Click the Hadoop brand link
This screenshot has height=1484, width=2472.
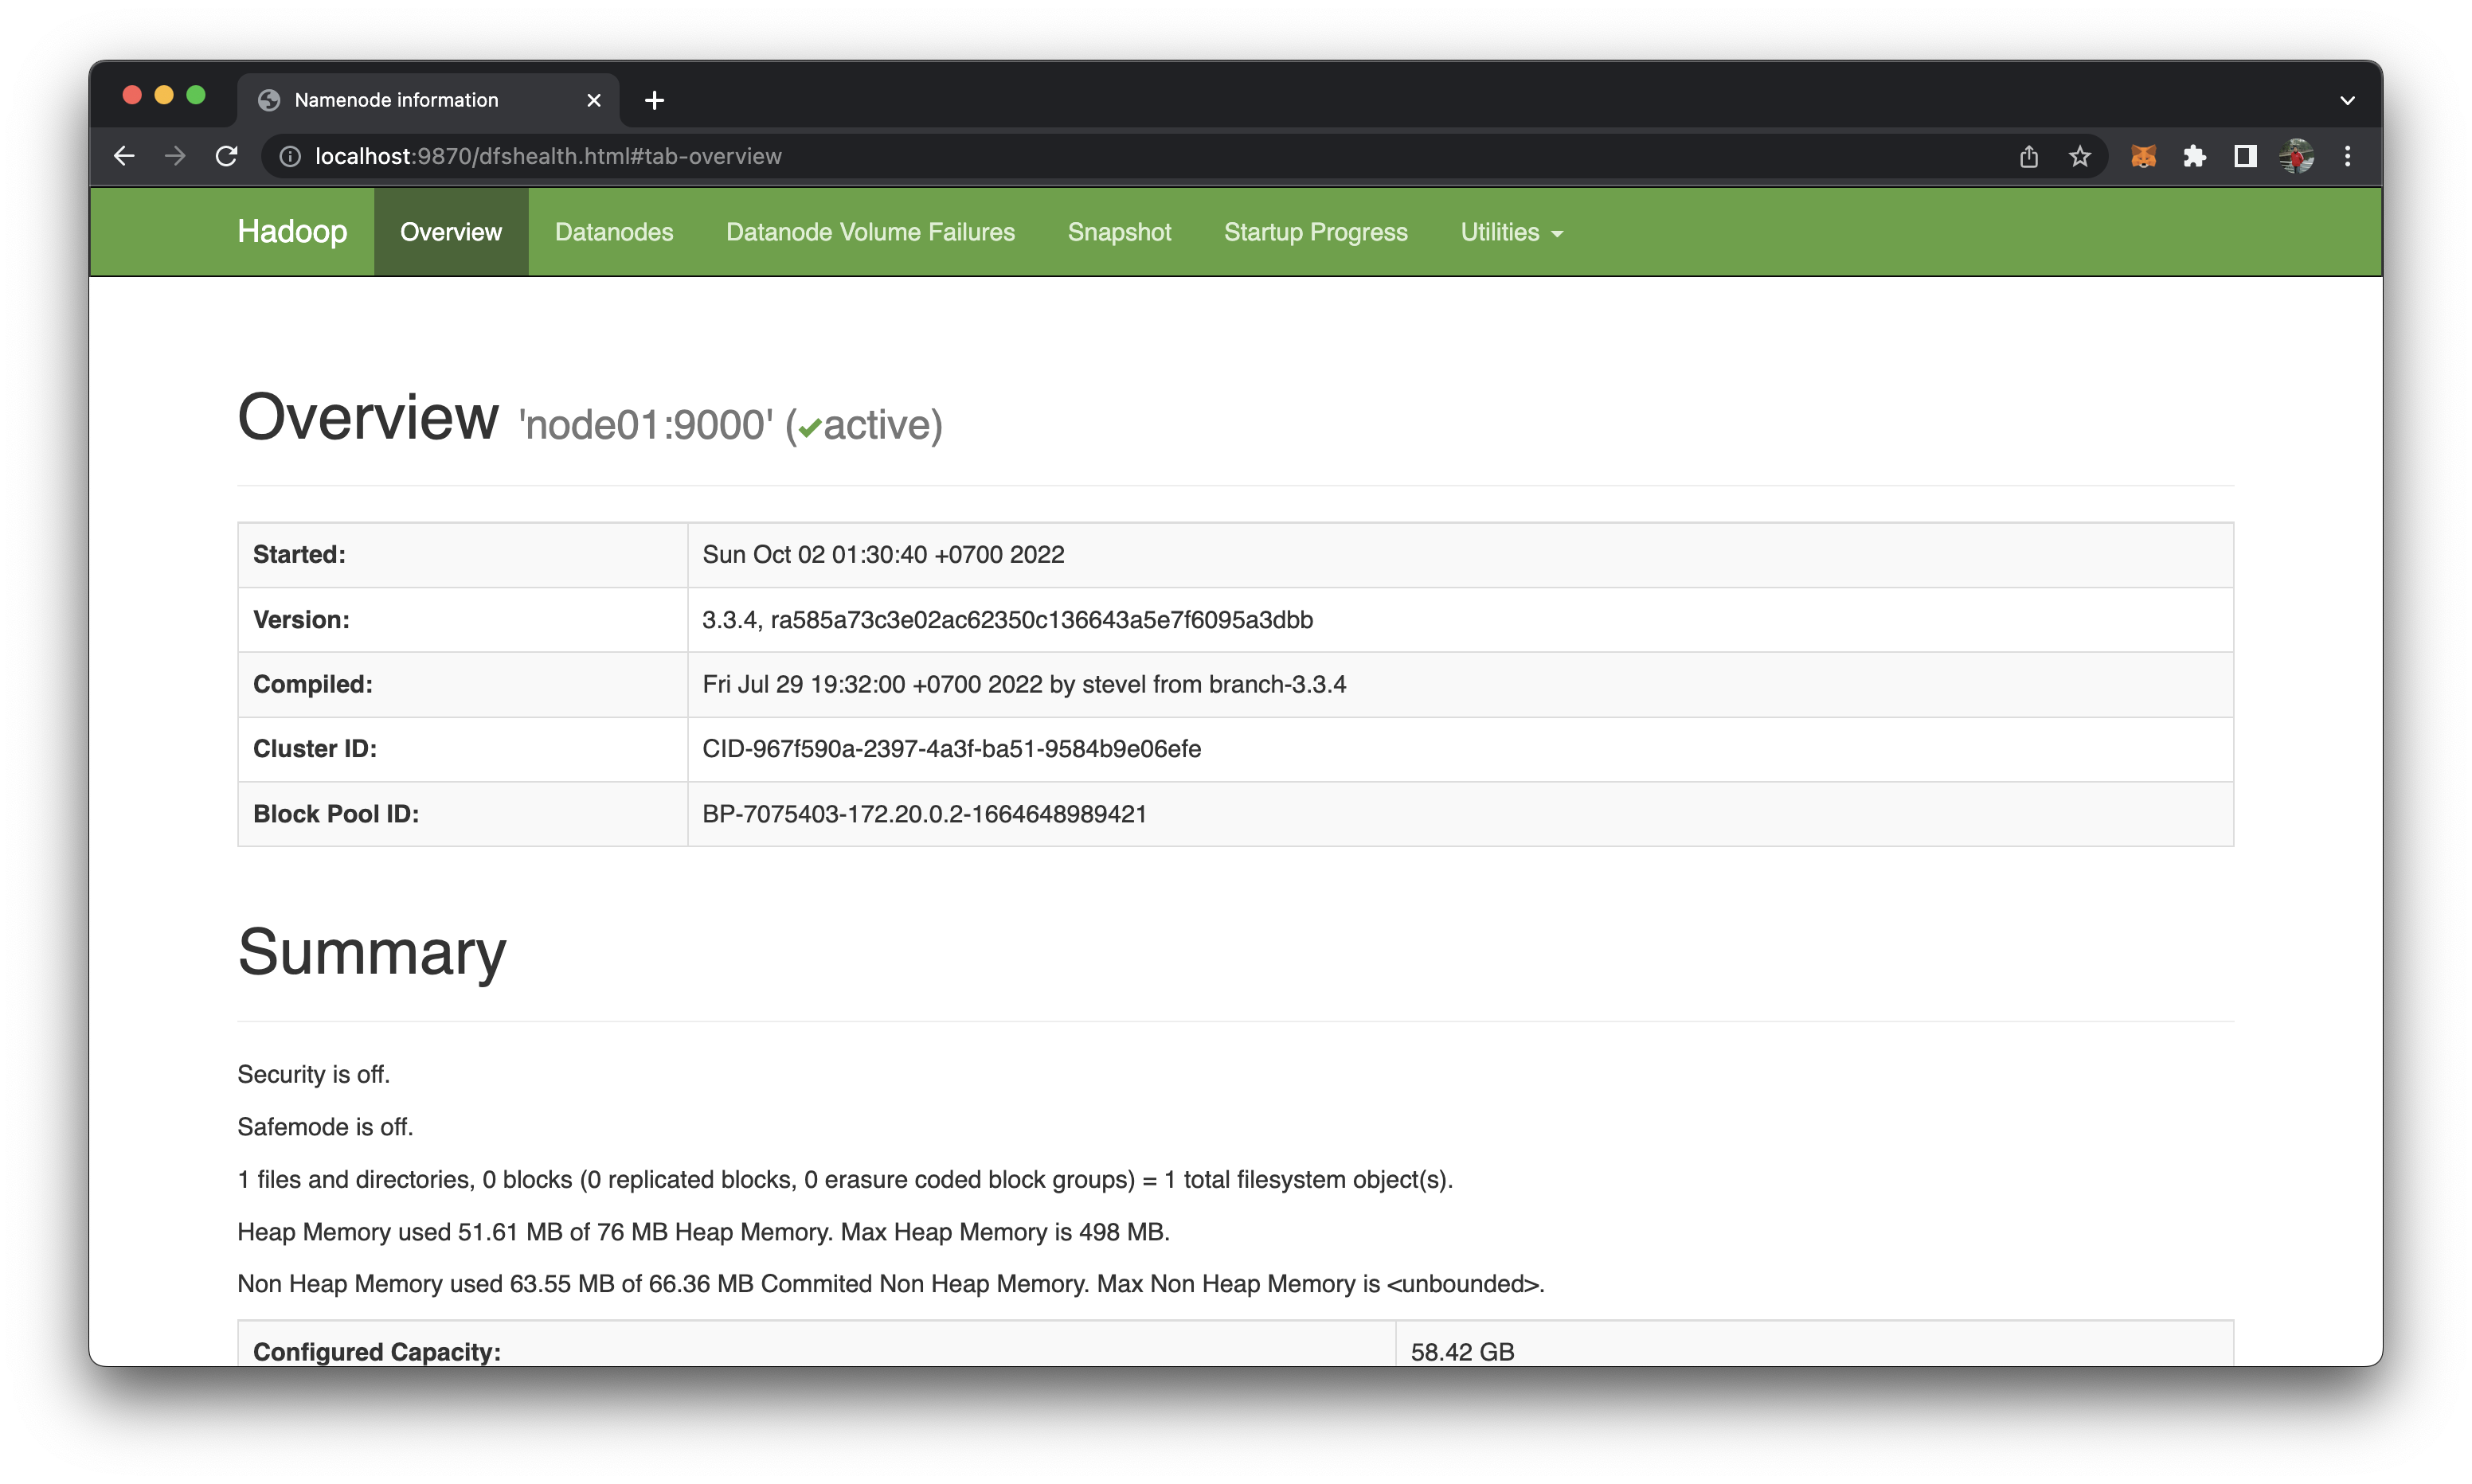292,231
